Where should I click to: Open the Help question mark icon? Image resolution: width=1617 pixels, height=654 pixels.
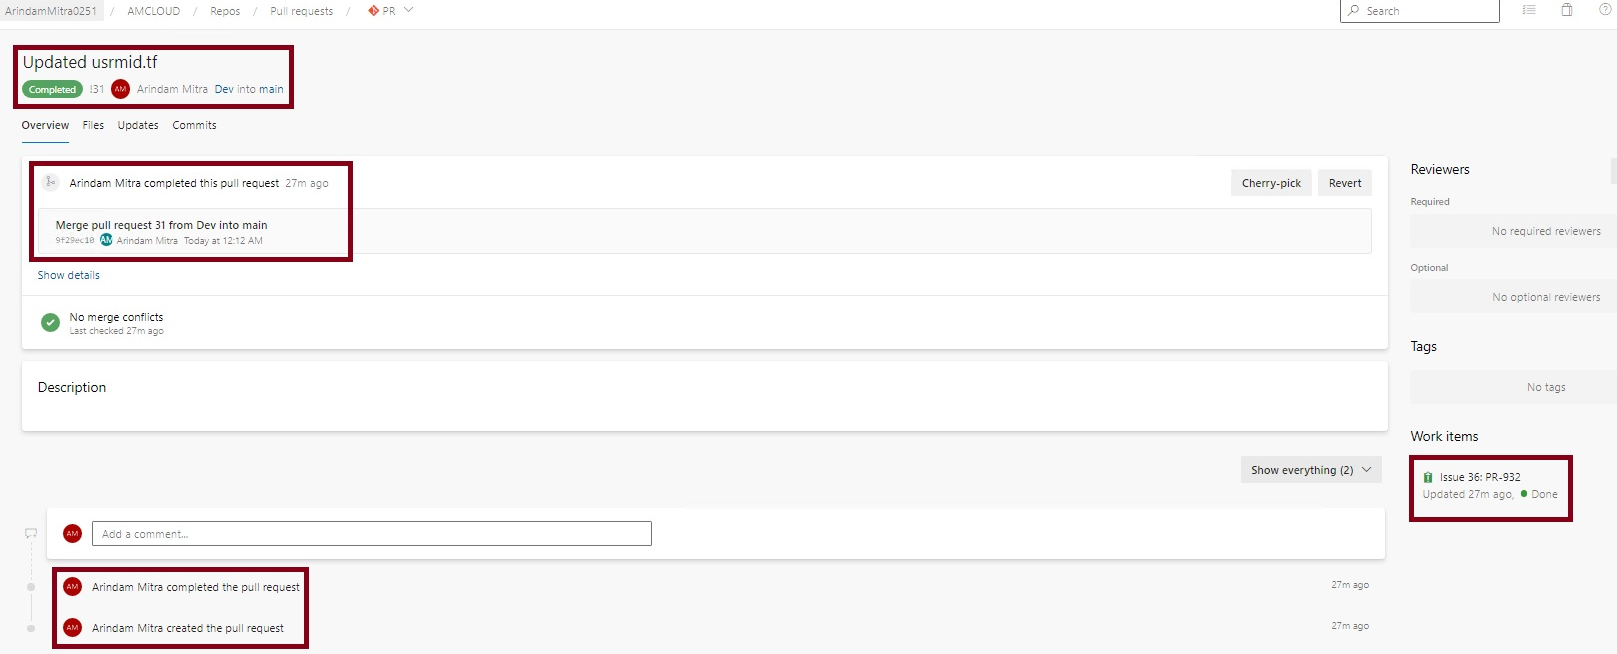(1605, 10)
